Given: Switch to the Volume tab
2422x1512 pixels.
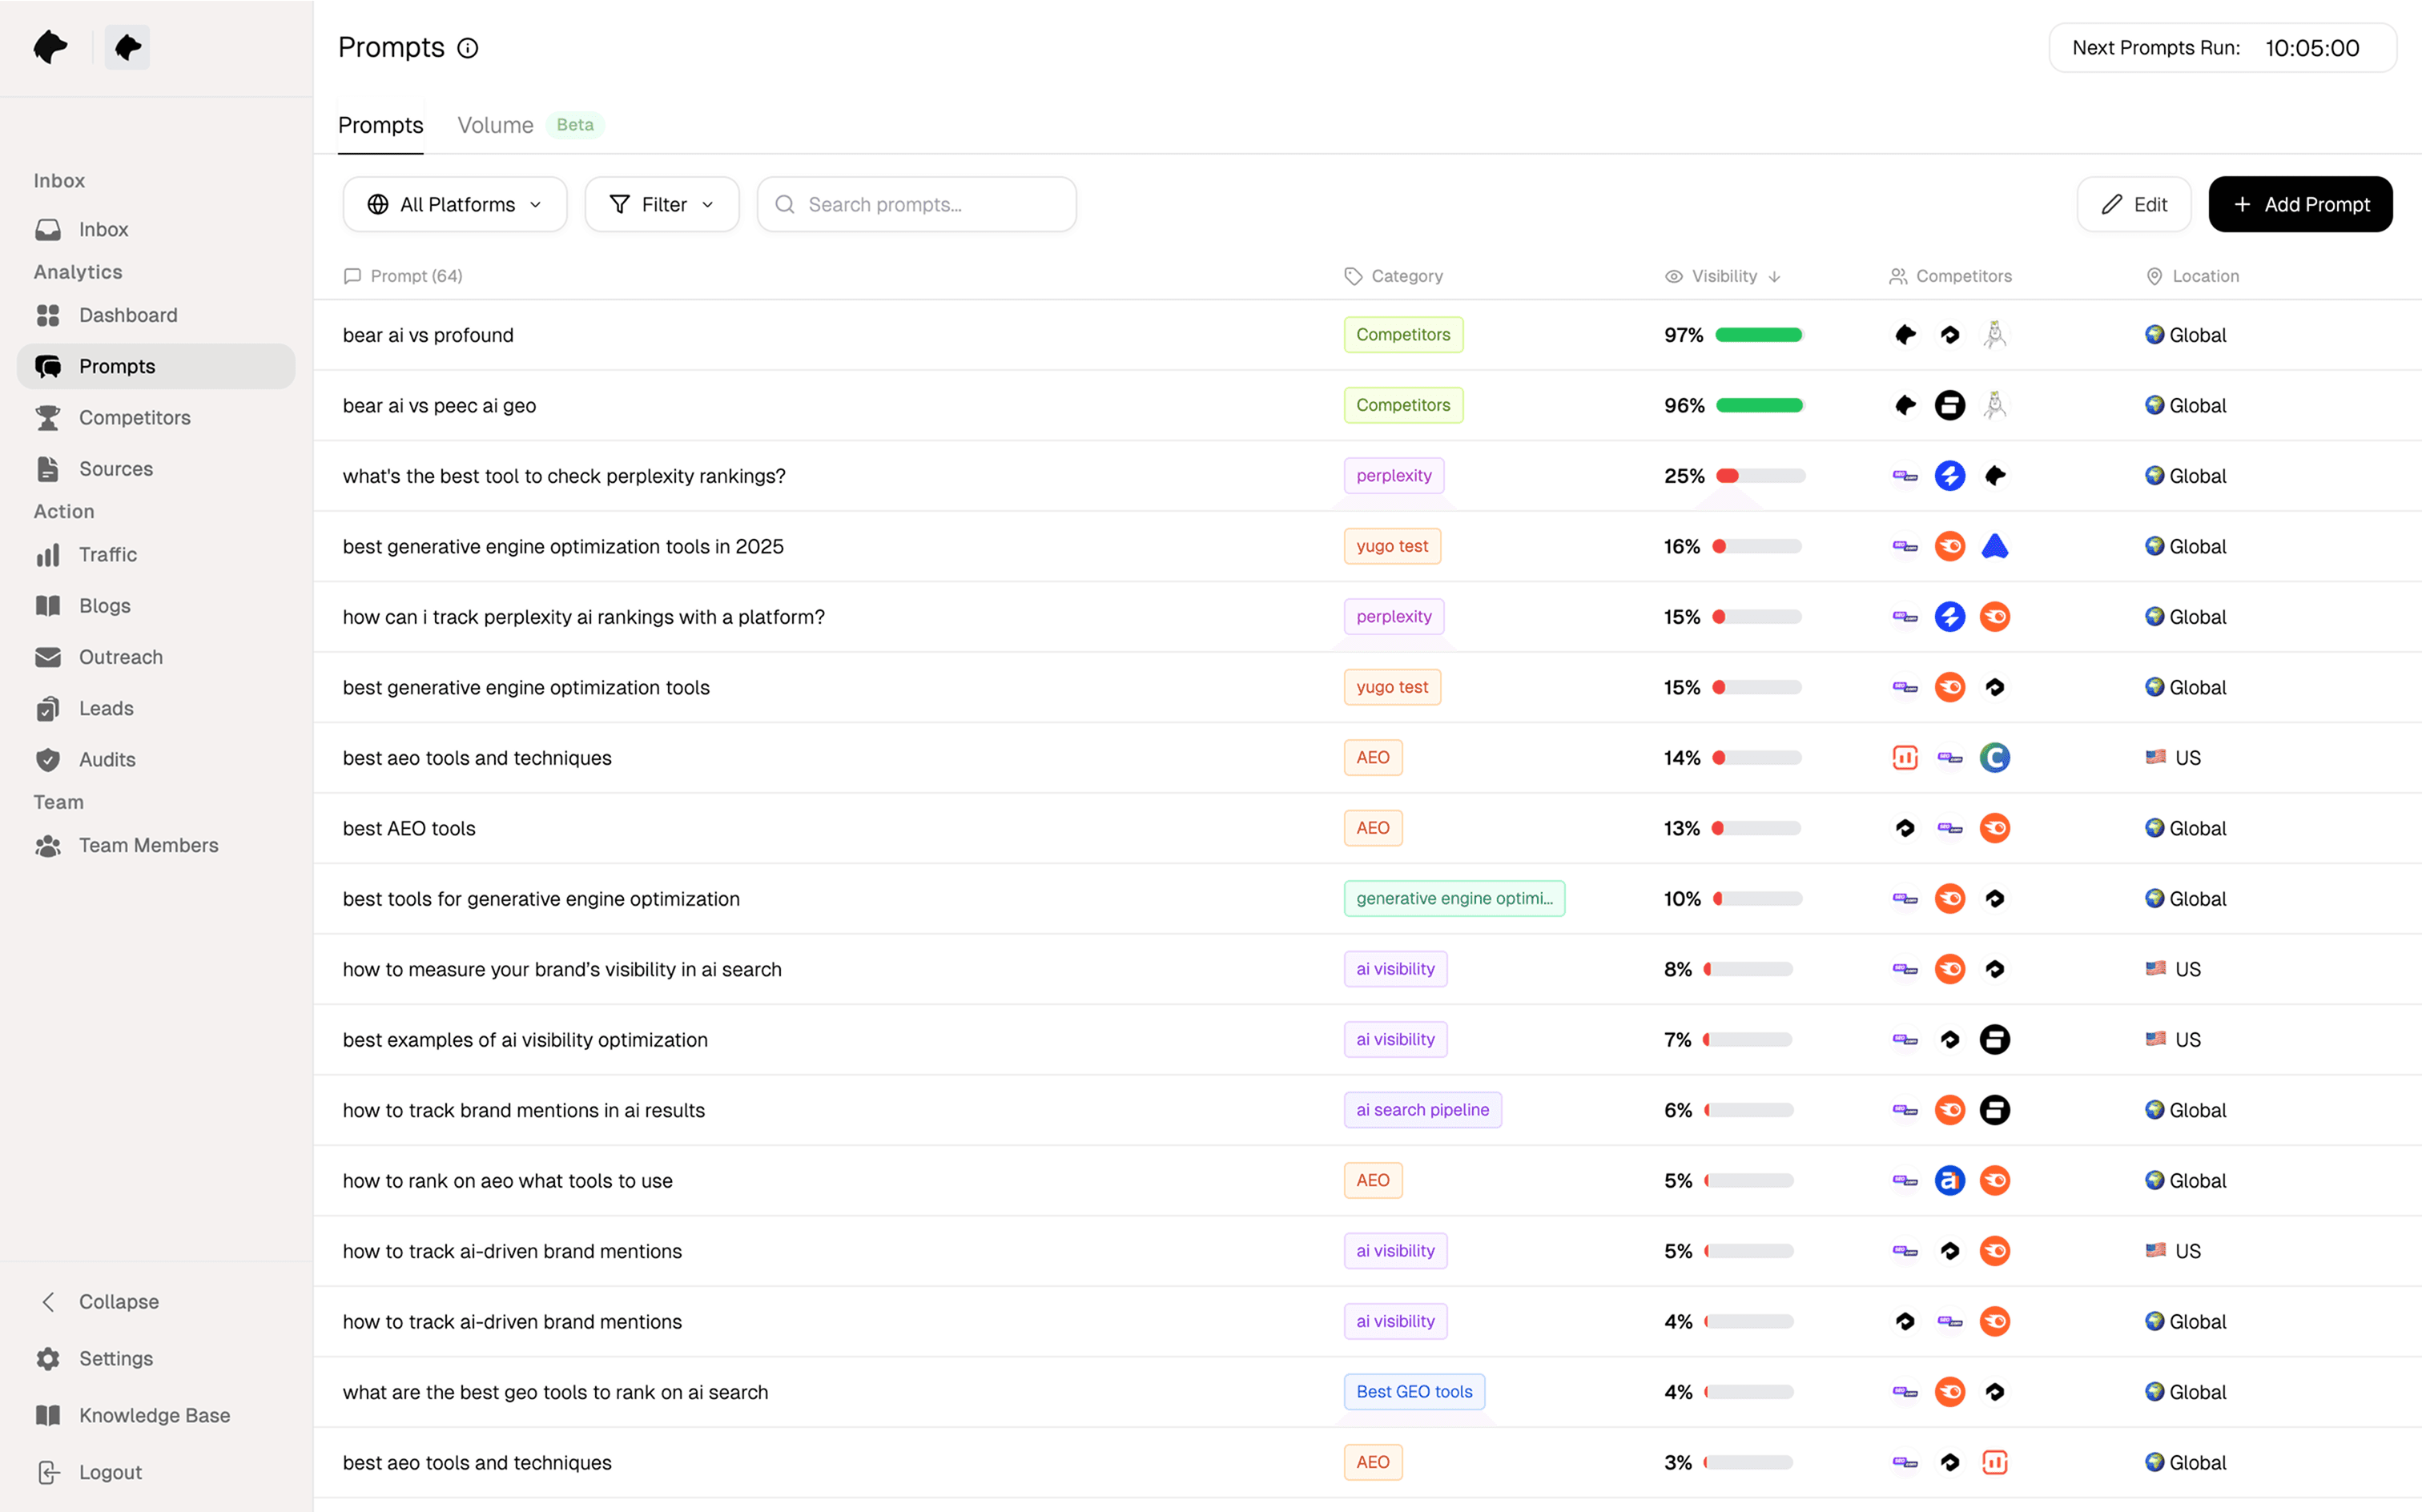Looking at the screenshot, I should point(495,125).
